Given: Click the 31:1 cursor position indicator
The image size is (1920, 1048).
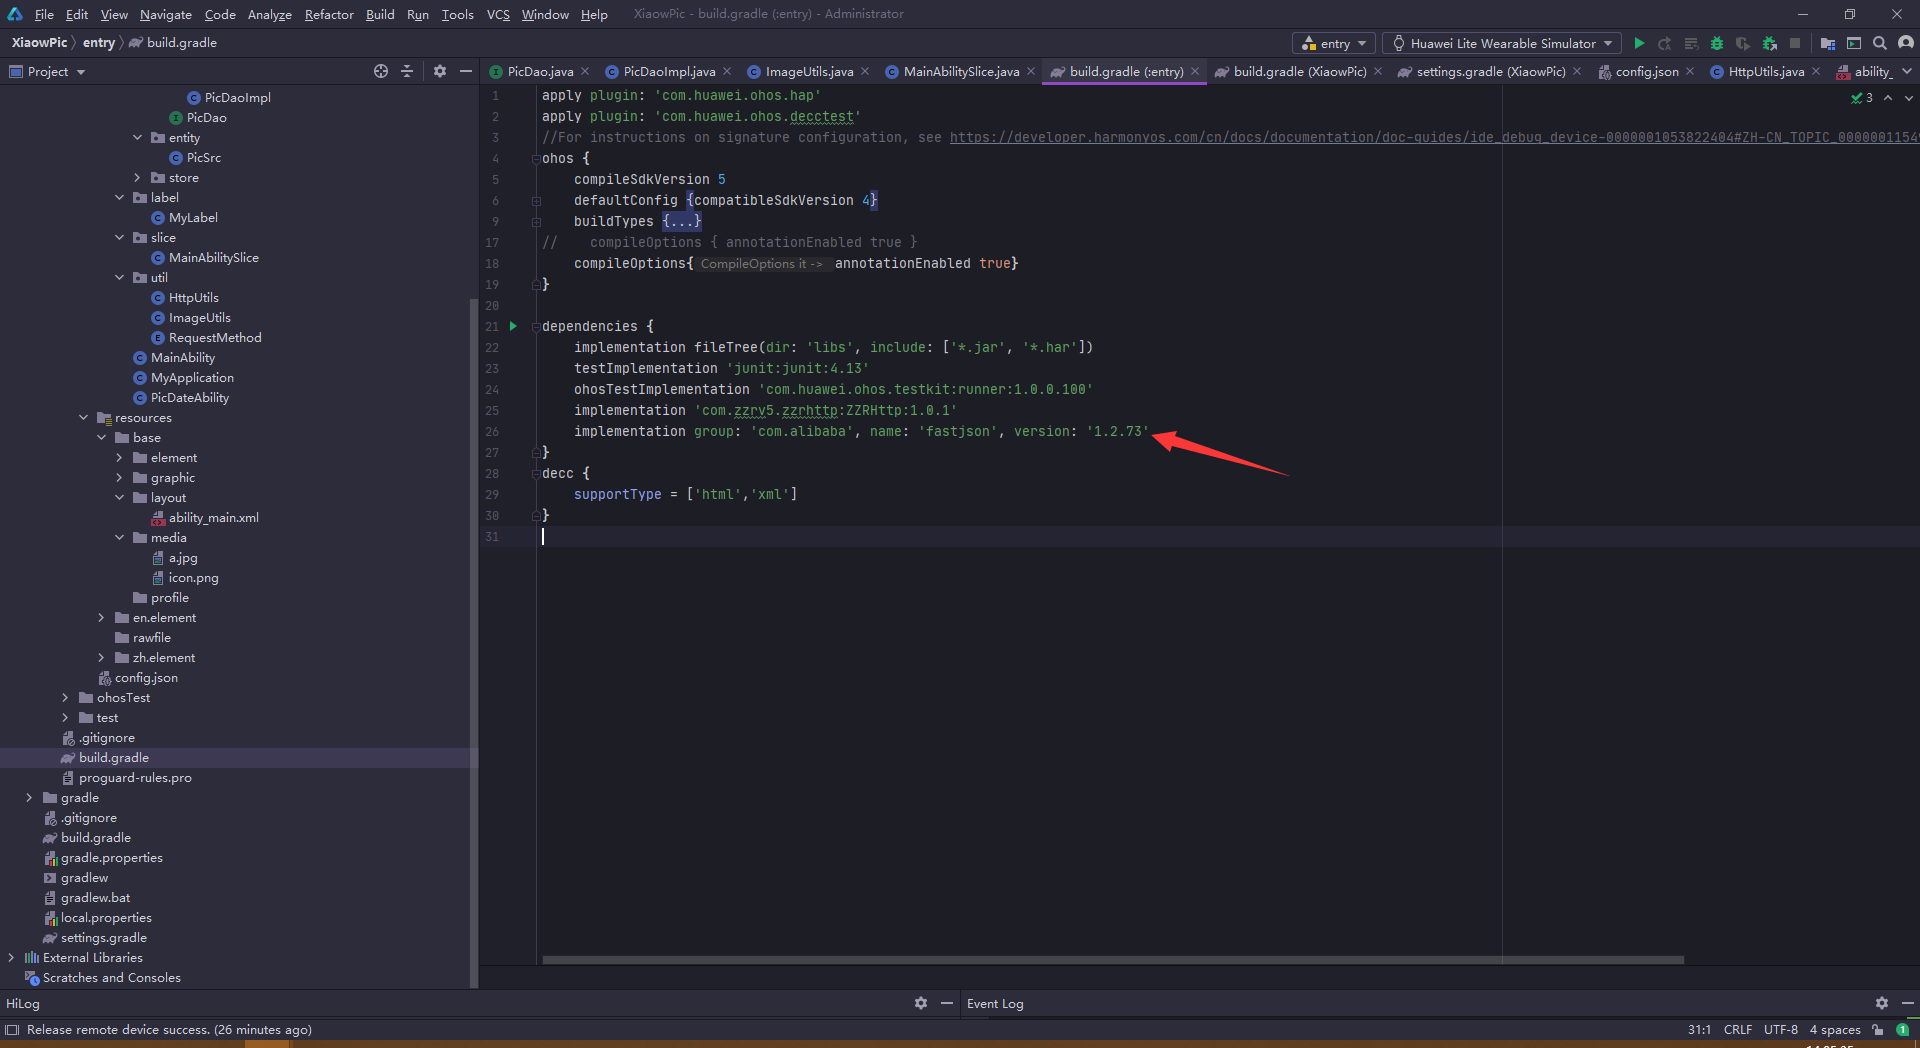Looking at the screenshot, I should click(x=1699, y=1030).
